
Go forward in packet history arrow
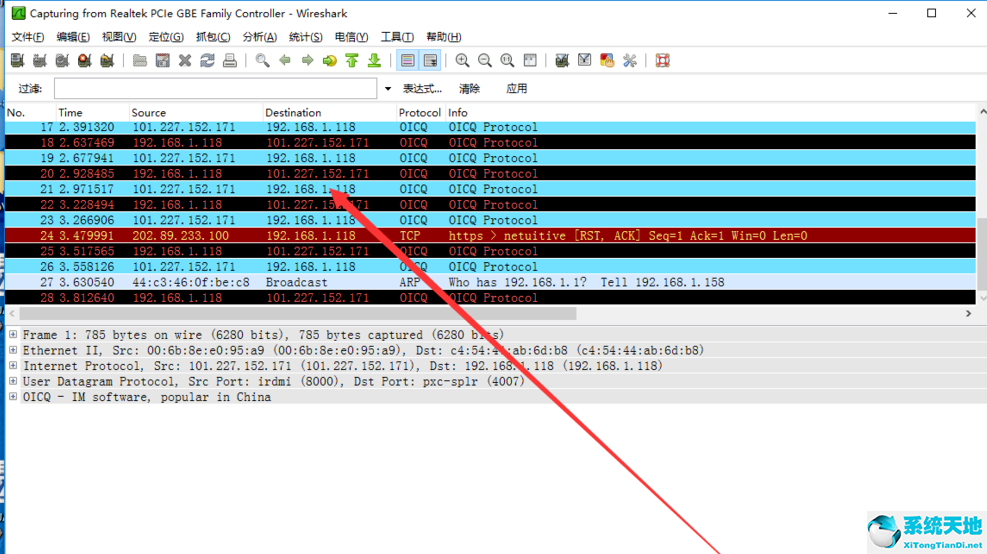[x=307, y=60]
